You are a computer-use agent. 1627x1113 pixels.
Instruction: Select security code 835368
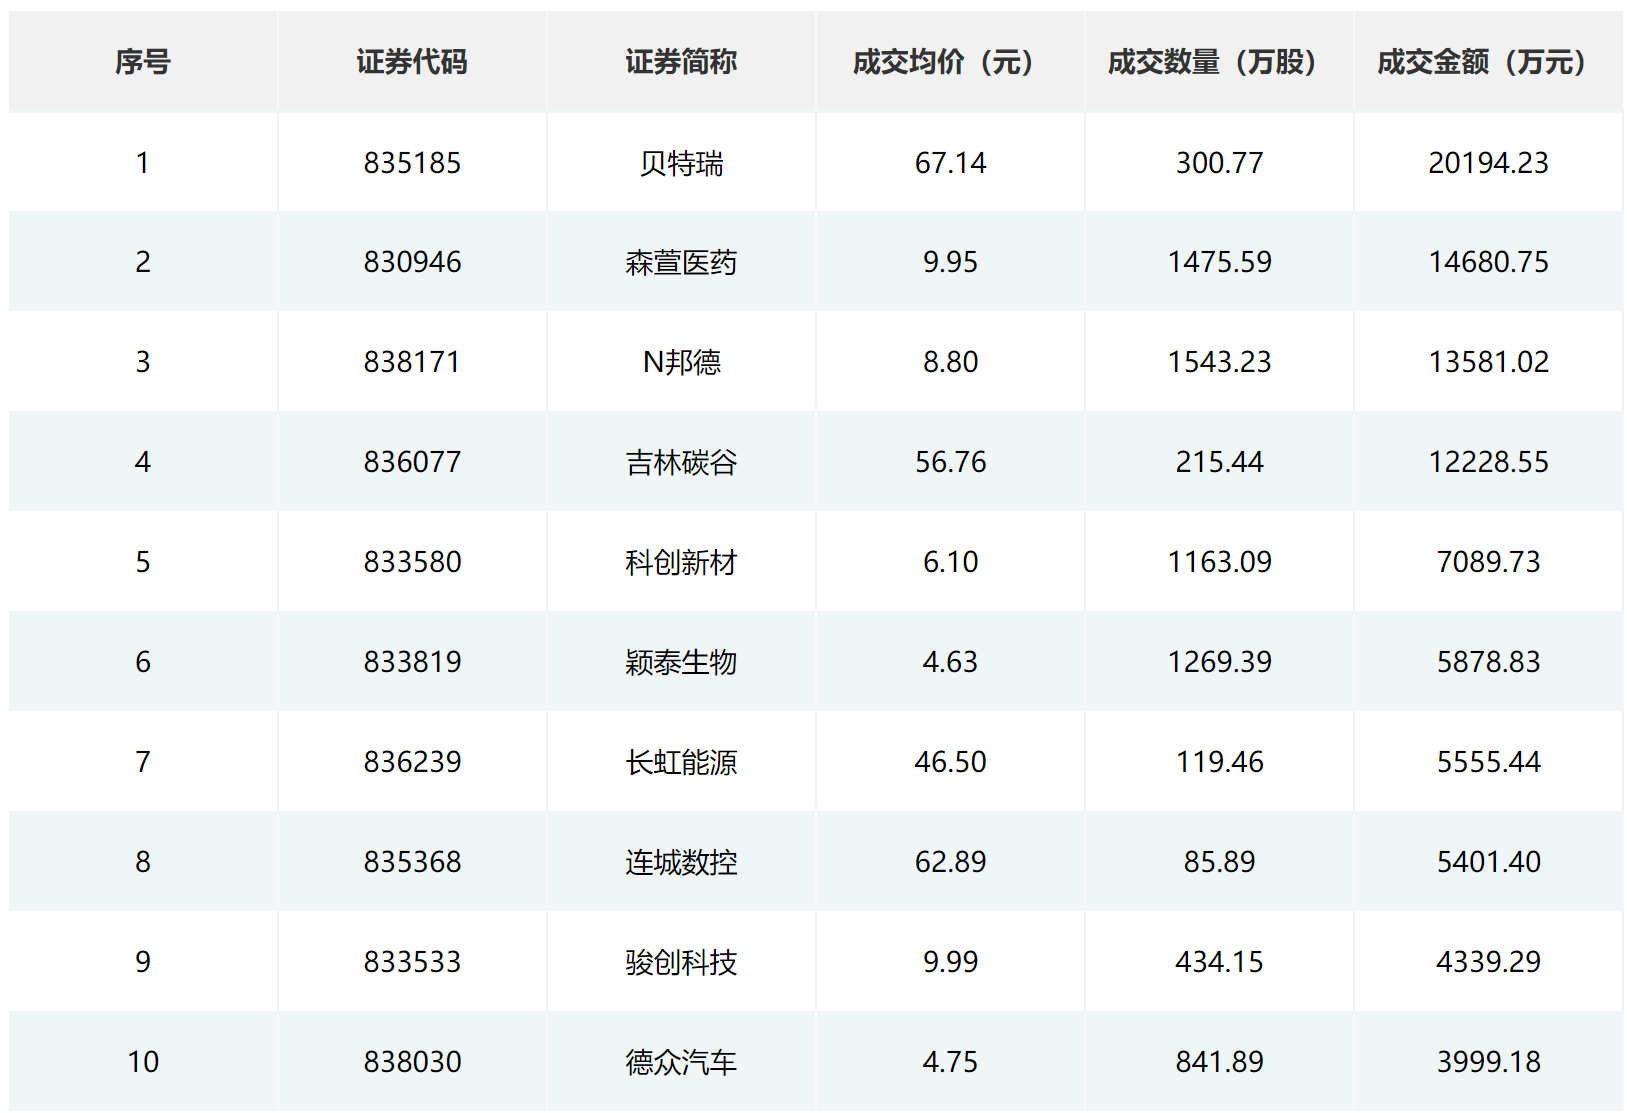(412, 862)
